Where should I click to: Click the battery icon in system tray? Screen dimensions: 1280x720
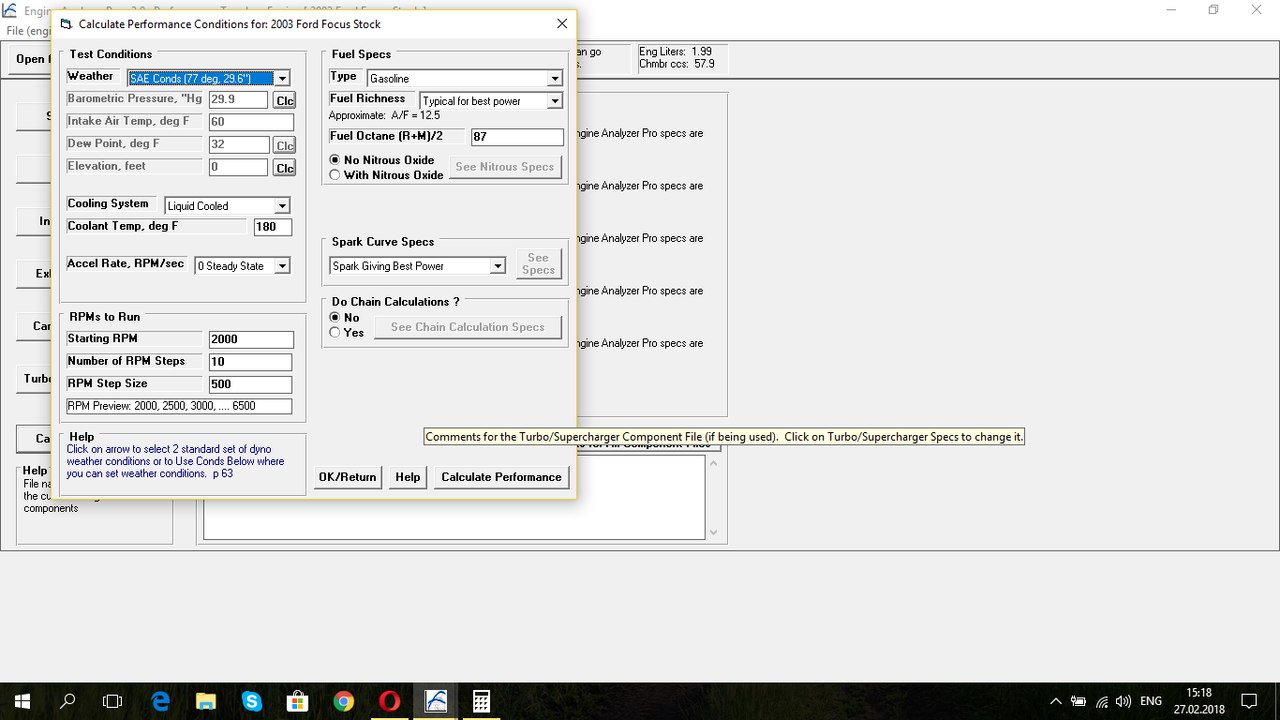click(x=1079, y=701)
